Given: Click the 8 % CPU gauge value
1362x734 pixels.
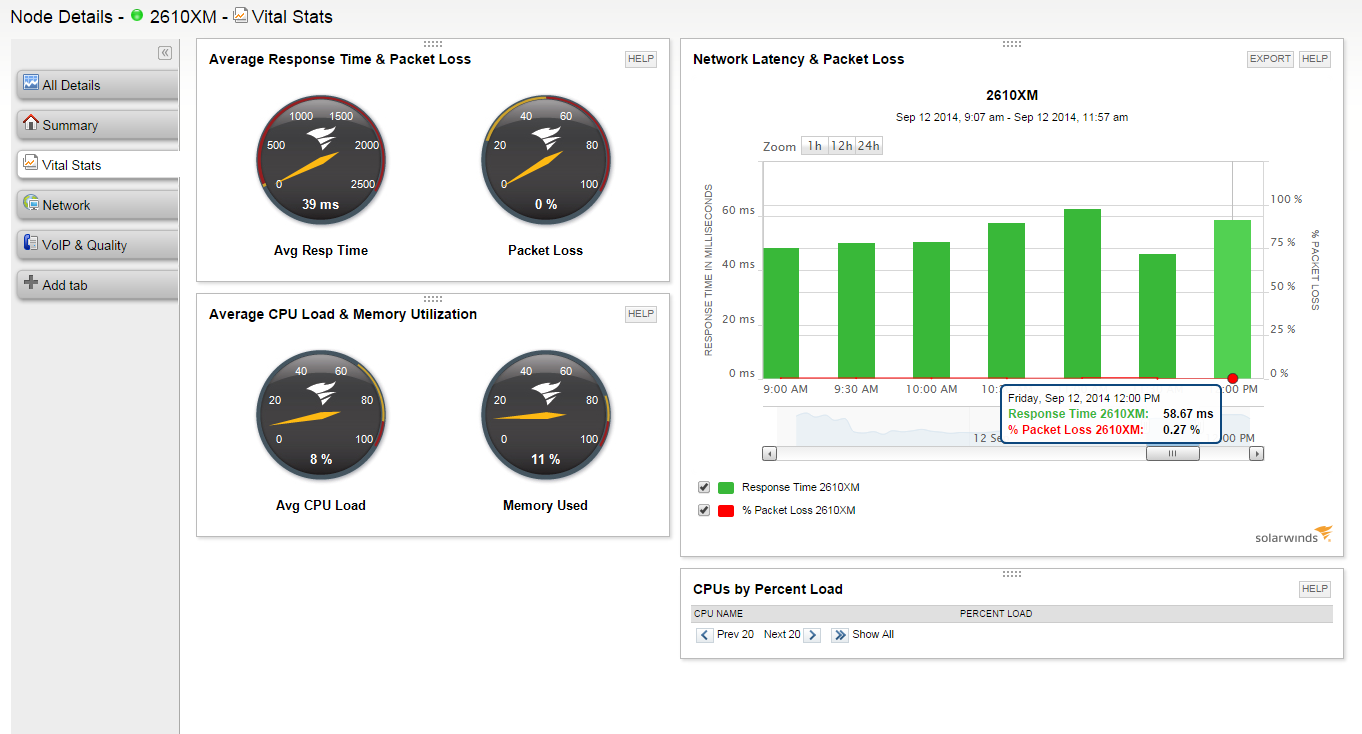Looking at the screenshot, I should (320, 459).
